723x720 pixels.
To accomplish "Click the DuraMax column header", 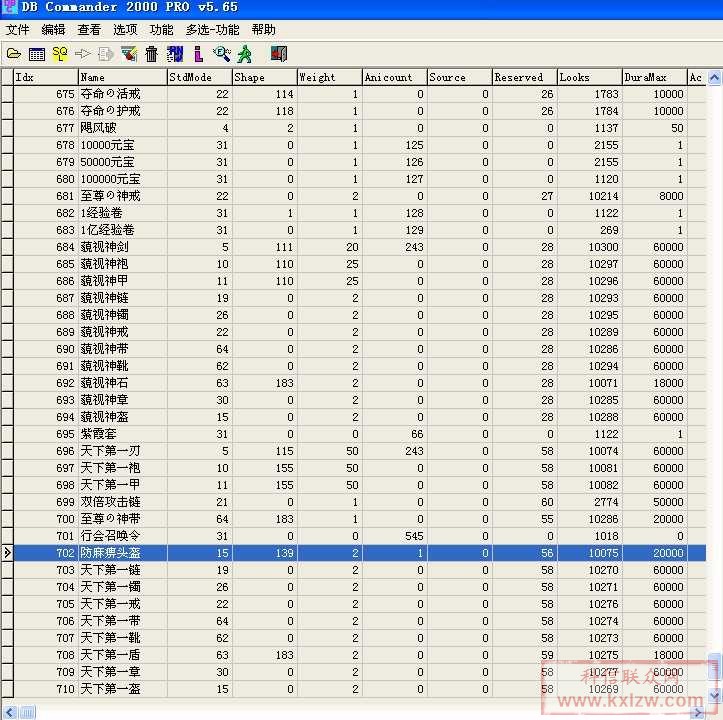I will pos(655,77).
